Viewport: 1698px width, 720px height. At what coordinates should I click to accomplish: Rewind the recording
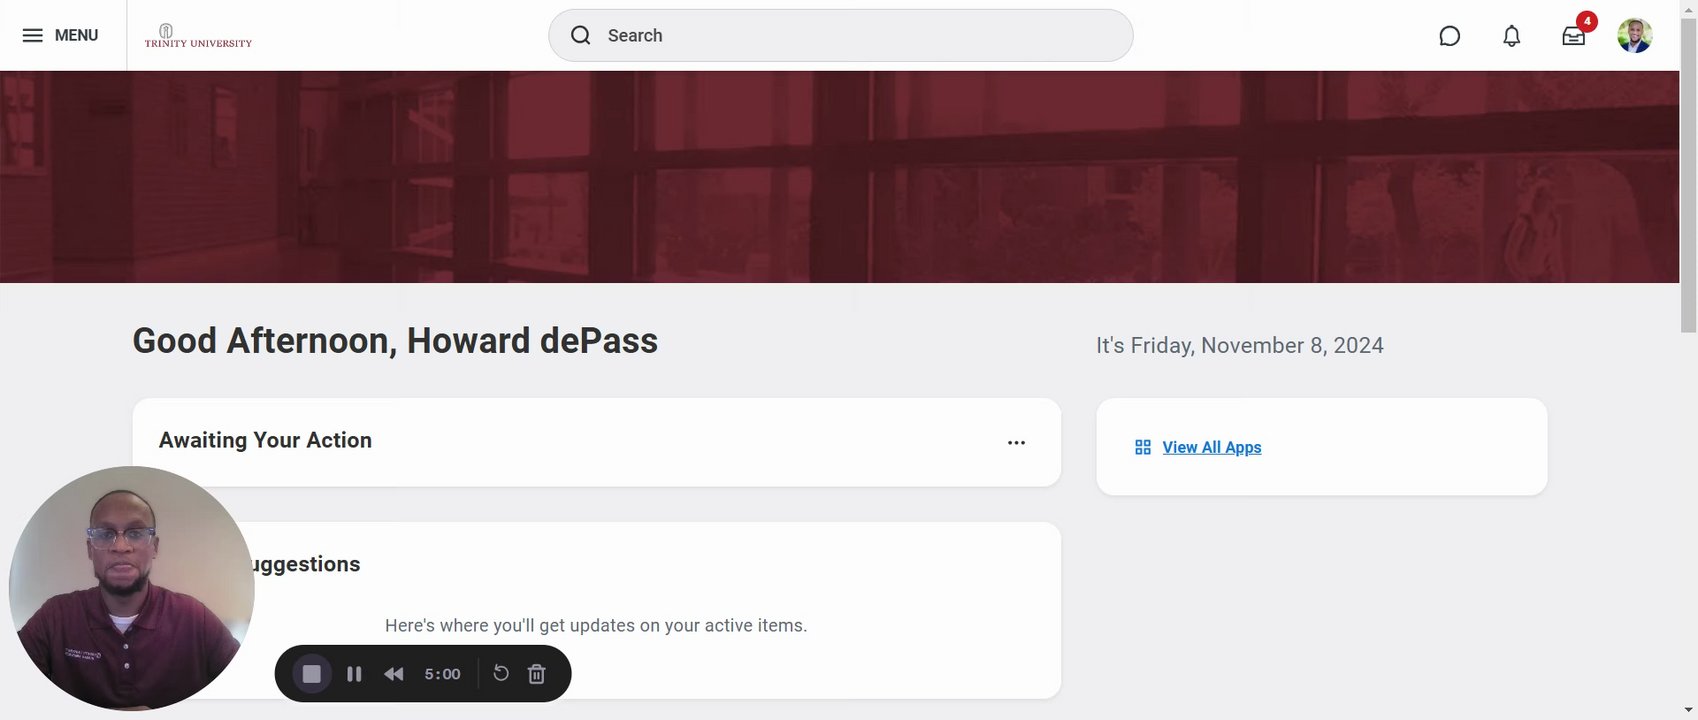point(394,674)
